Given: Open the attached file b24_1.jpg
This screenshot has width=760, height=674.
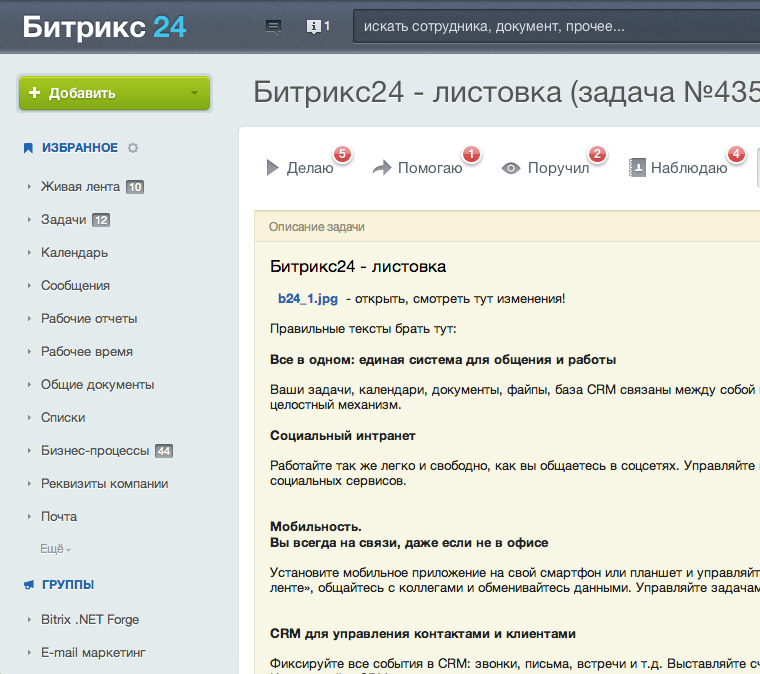Looking at the screenshot, I should coord(308,298).
